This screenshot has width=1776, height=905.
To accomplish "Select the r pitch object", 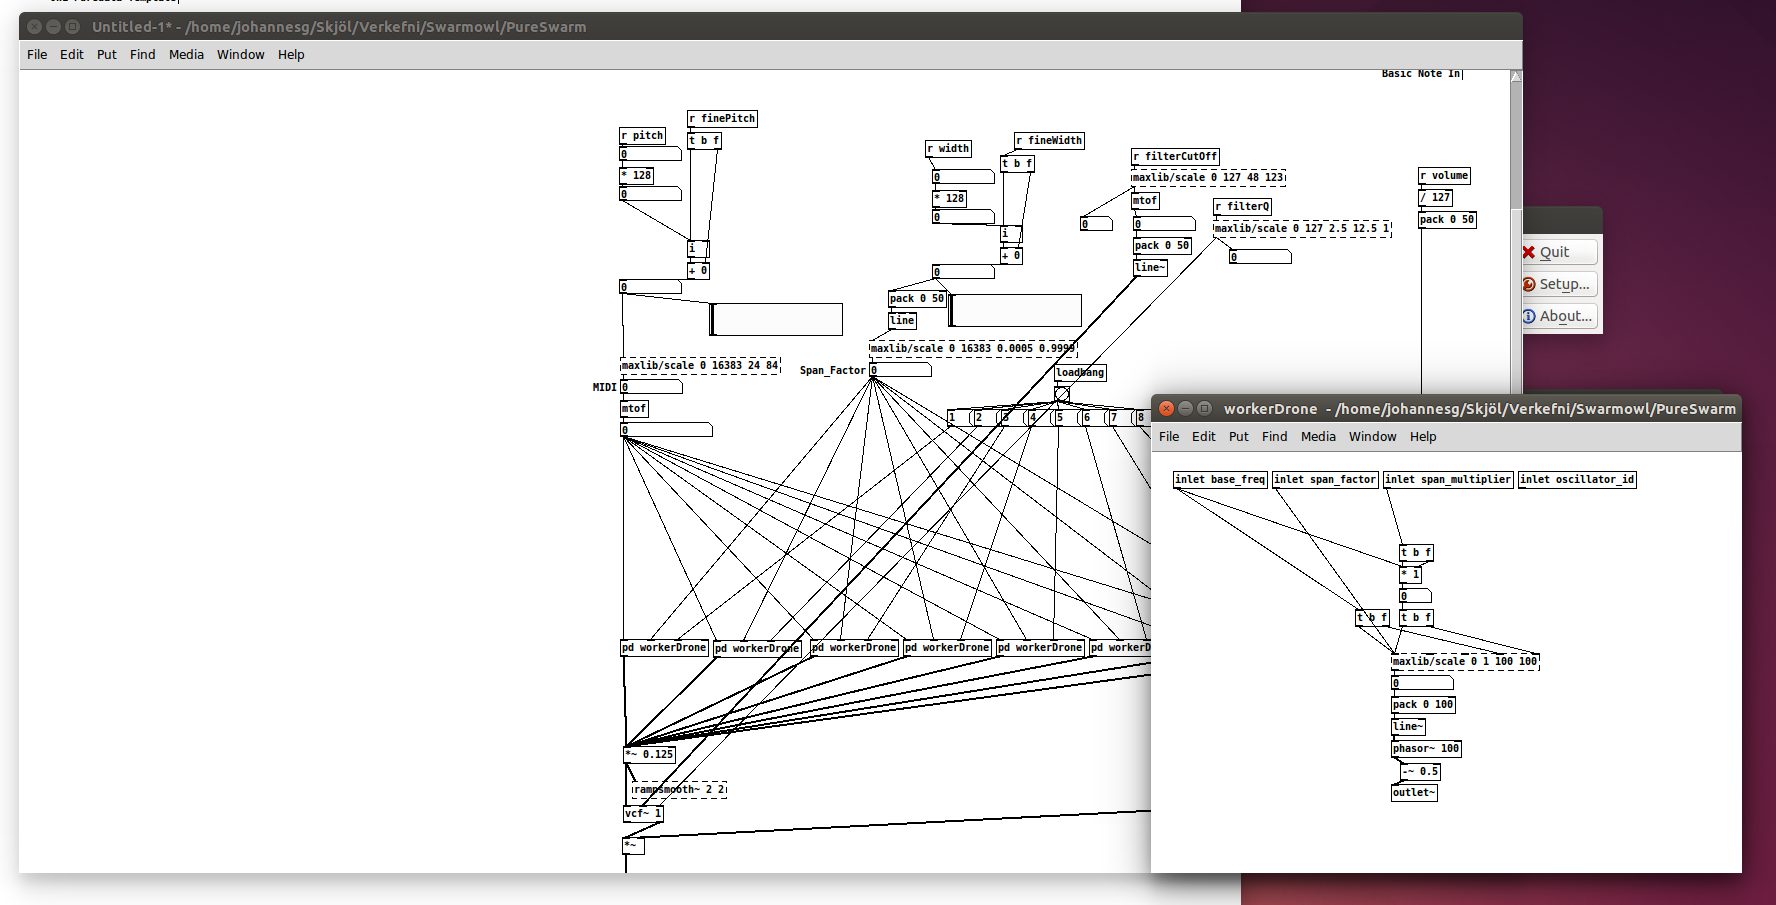I will point(642,135).
